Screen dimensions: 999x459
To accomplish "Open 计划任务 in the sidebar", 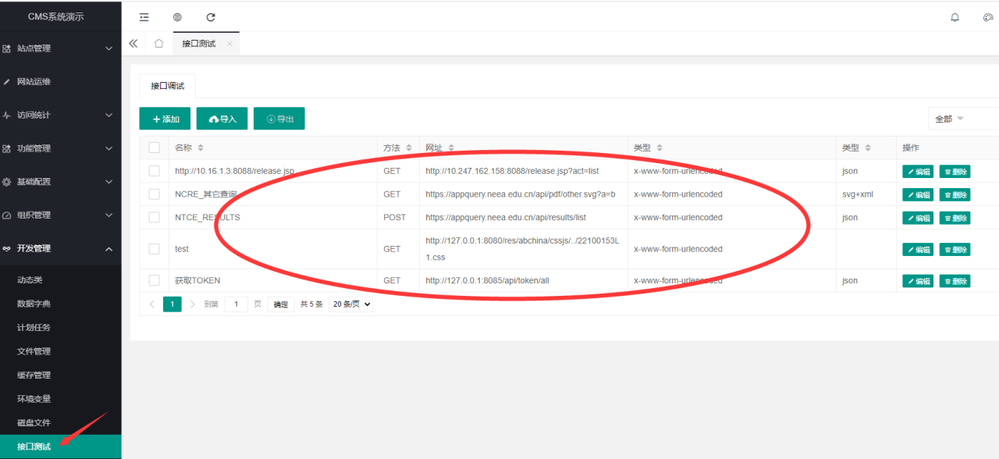I will [x=34, y=327].
